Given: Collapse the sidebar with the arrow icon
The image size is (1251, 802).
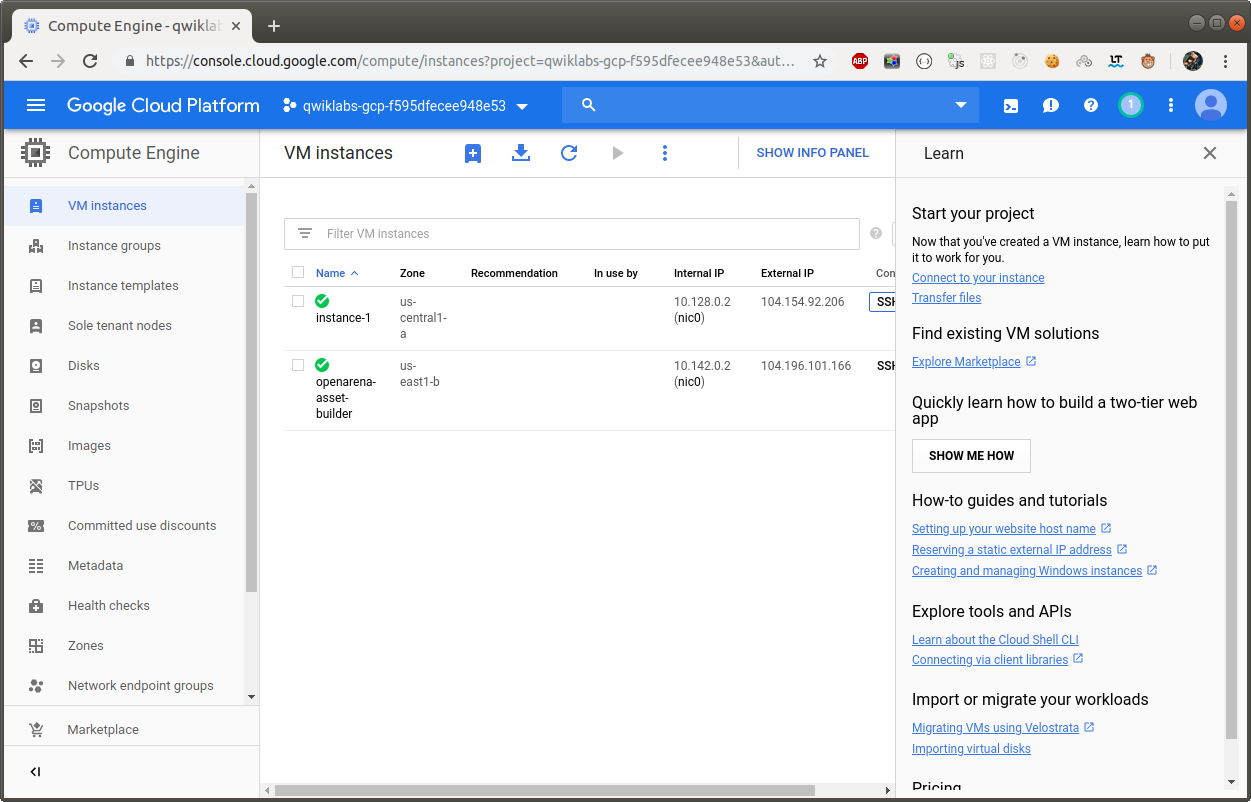Looking at the screenshot, I should tap(35, 771).
